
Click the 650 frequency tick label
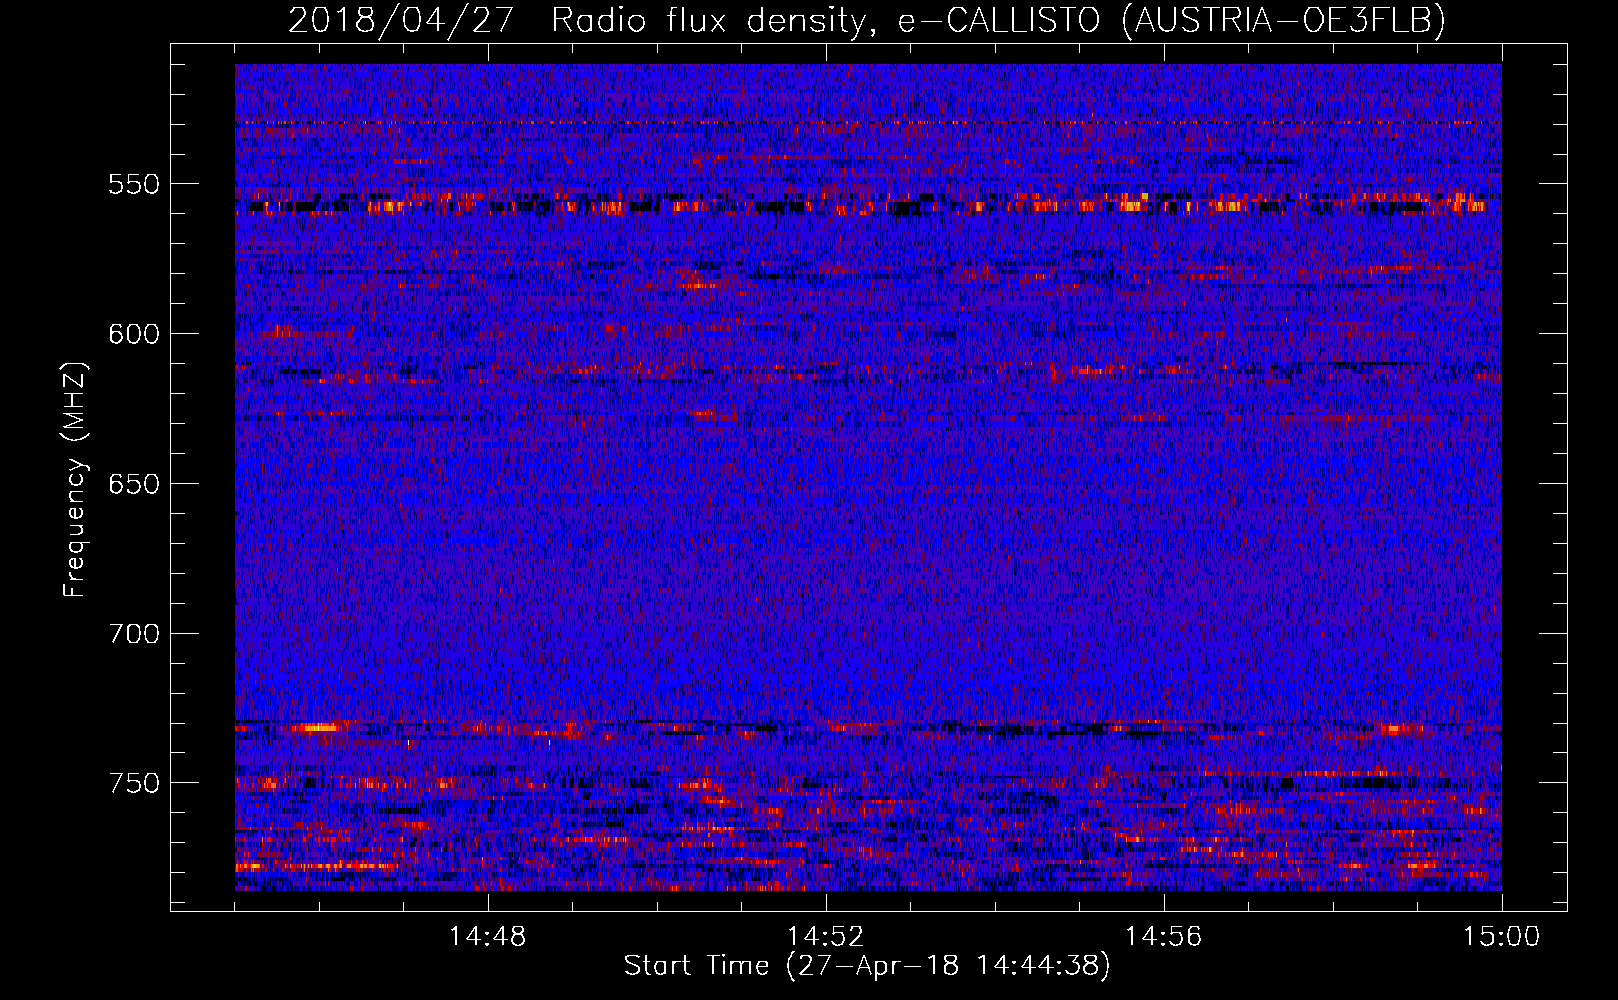point(134,484)
